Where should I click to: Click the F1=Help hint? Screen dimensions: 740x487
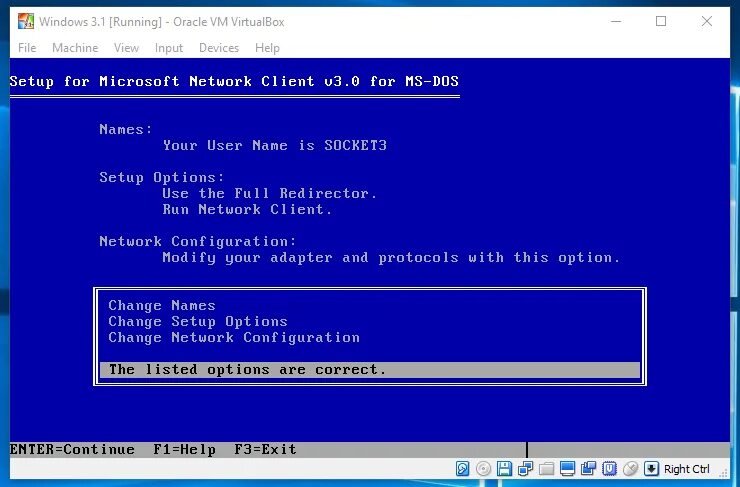(185, 450)
